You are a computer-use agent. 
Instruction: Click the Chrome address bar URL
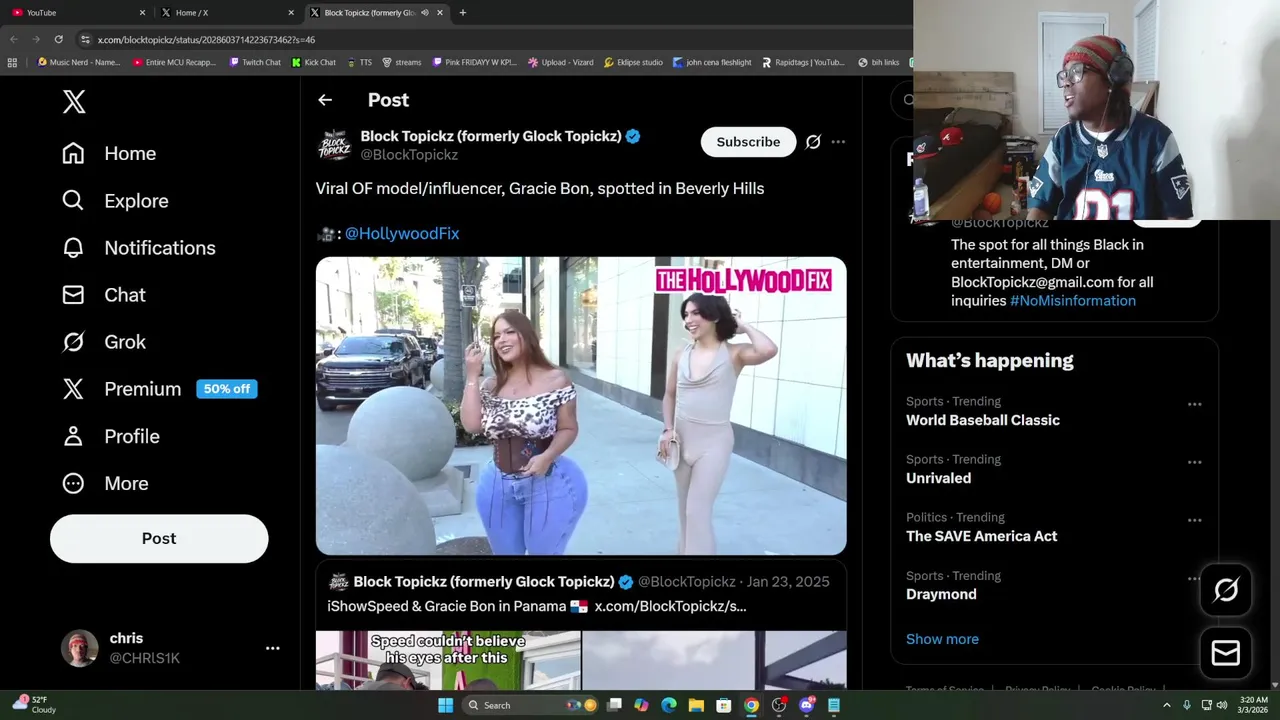coord(206,39)
